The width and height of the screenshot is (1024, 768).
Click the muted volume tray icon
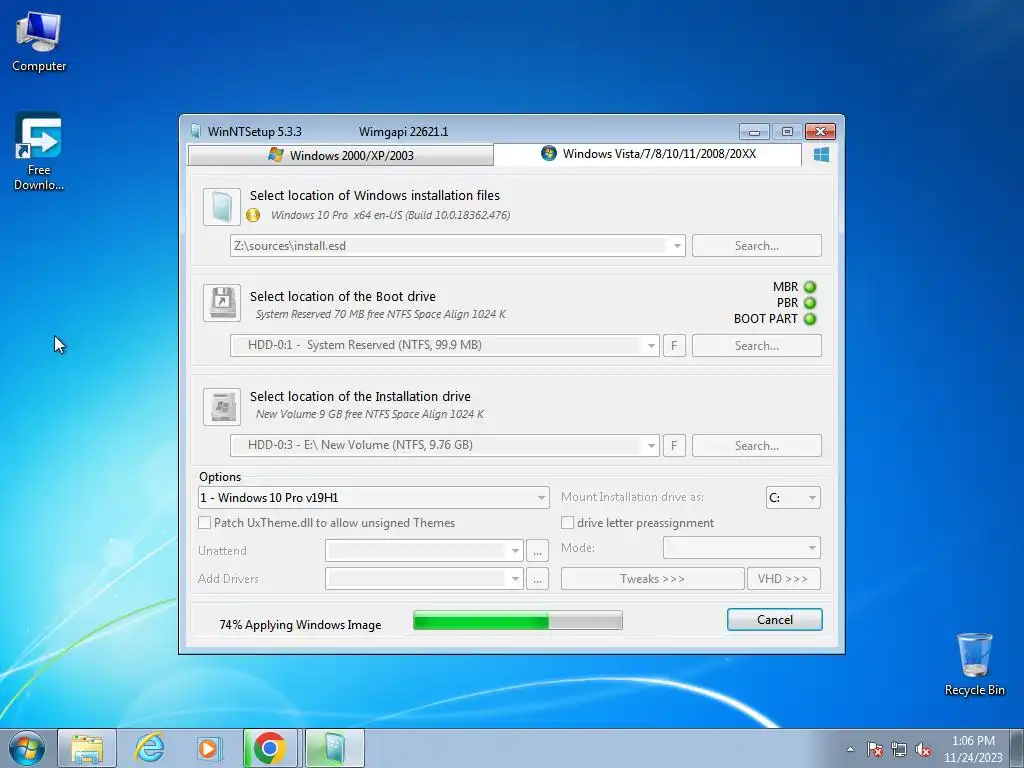coord(923,749)
